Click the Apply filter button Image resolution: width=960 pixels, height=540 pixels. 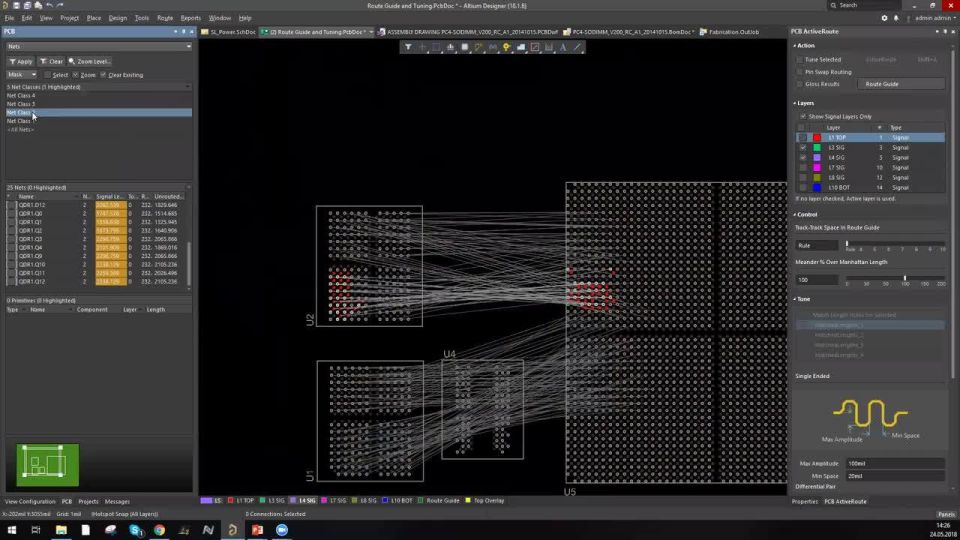click(x=21, y=62)
